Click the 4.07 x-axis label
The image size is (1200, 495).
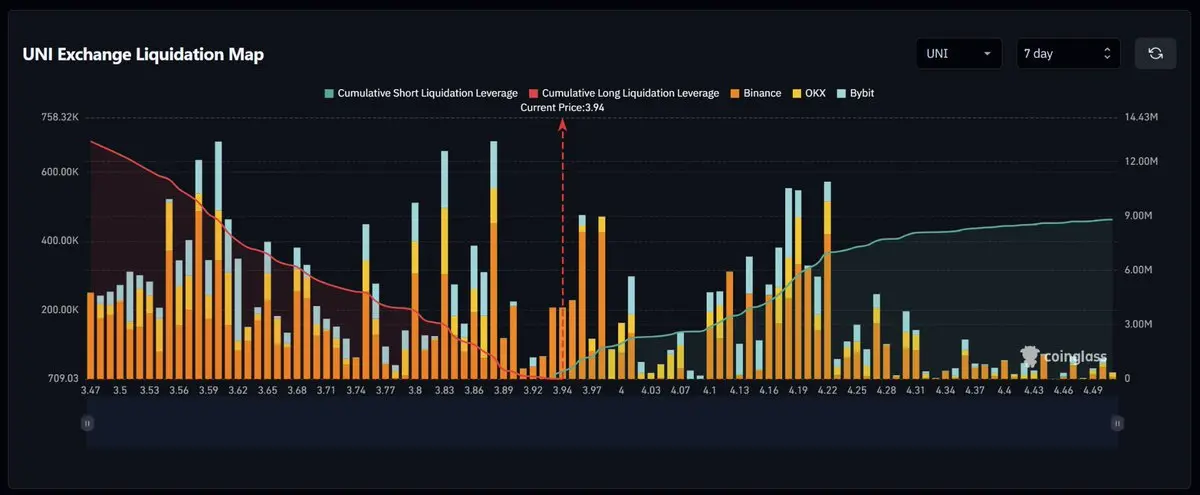click(680, 391)
